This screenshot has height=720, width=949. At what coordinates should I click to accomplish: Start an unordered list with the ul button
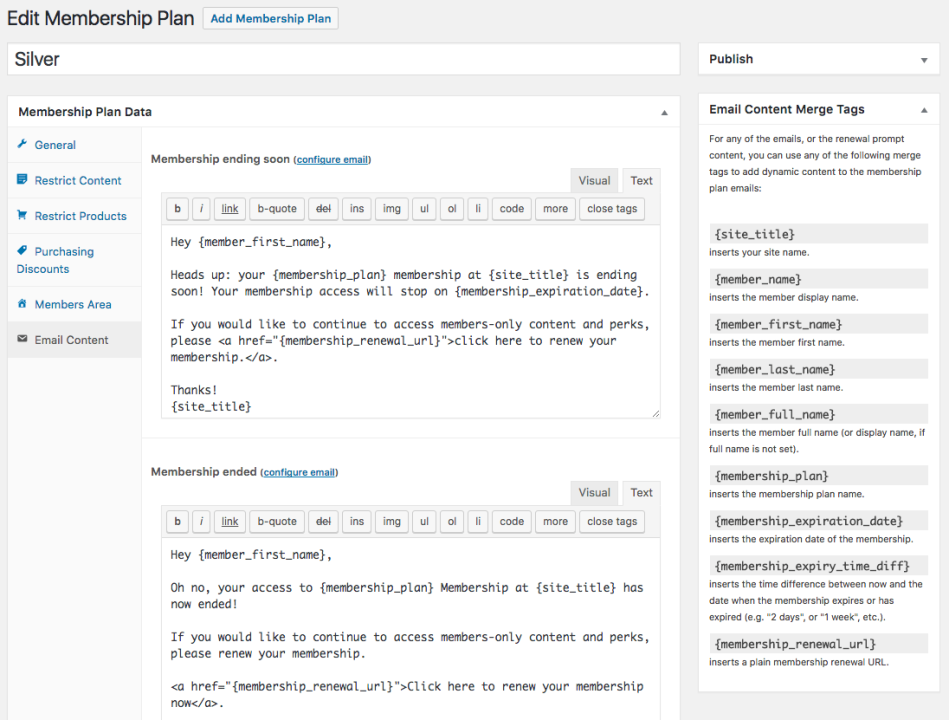pos(424,208)
